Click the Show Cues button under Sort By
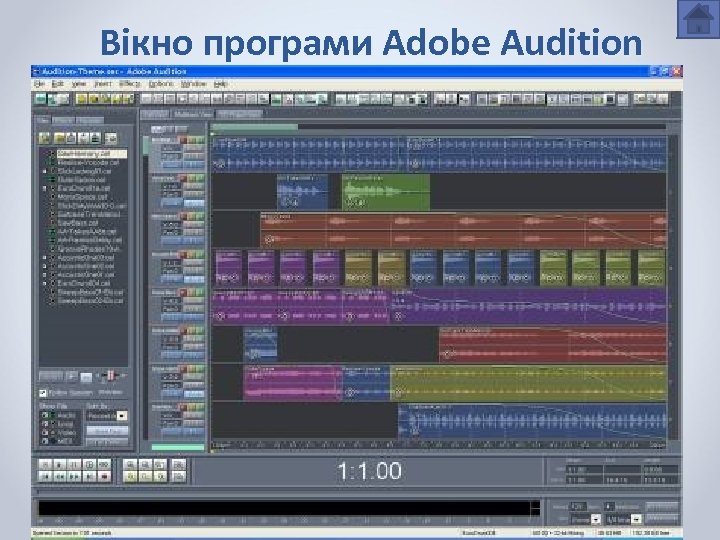This screenshot has width=720, height=540. (x=107, y=431)
